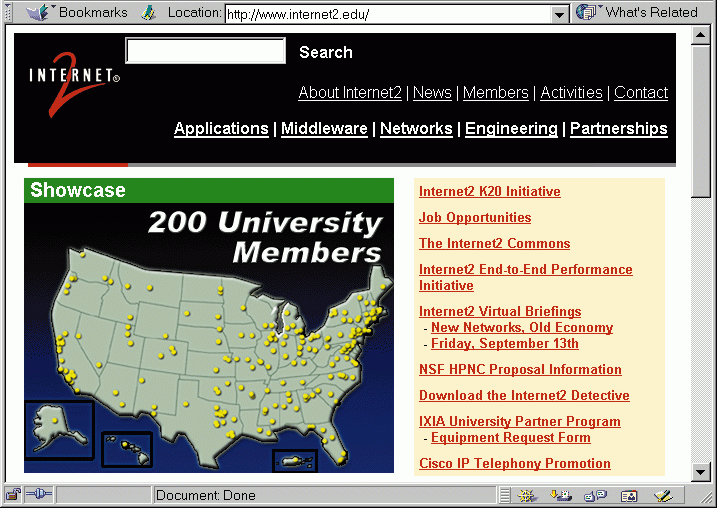This screenshot has height=508, width=717.
Task: Launch Composer from component bar
Action: pos(663,495)
